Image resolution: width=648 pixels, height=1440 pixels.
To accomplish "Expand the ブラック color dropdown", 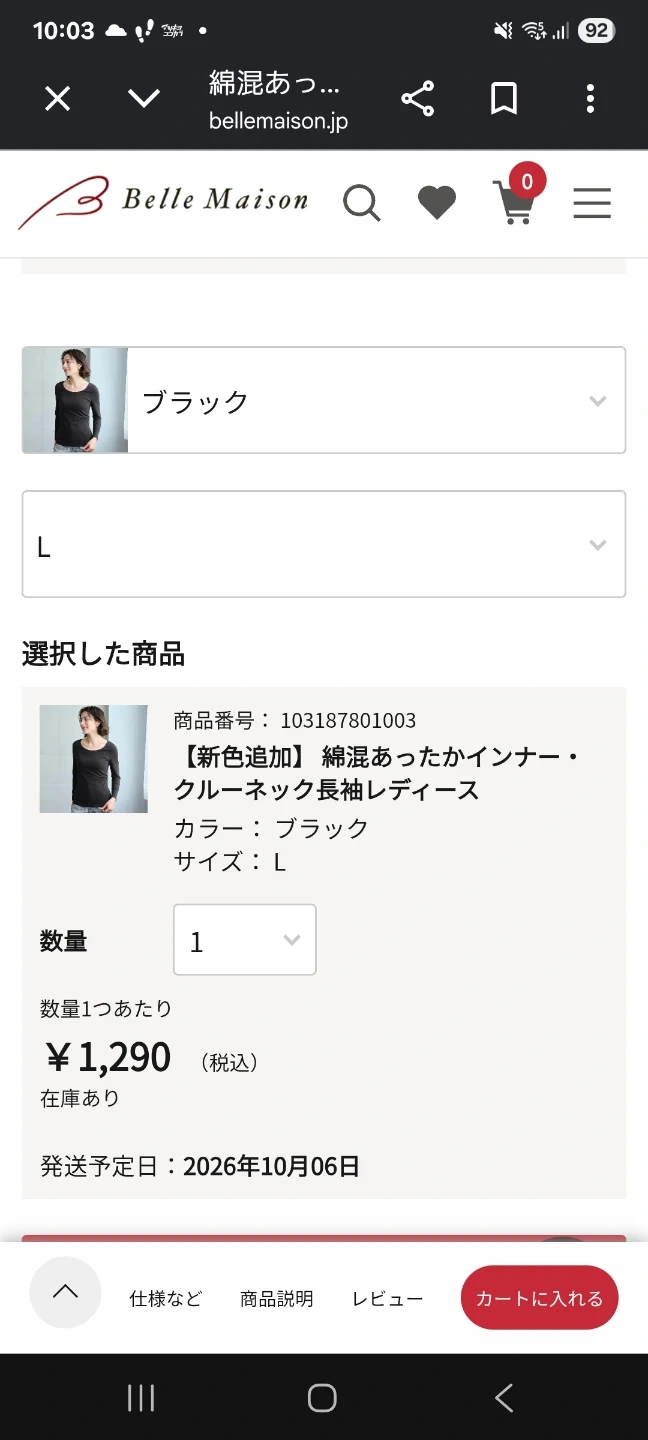I will (324, 400).
